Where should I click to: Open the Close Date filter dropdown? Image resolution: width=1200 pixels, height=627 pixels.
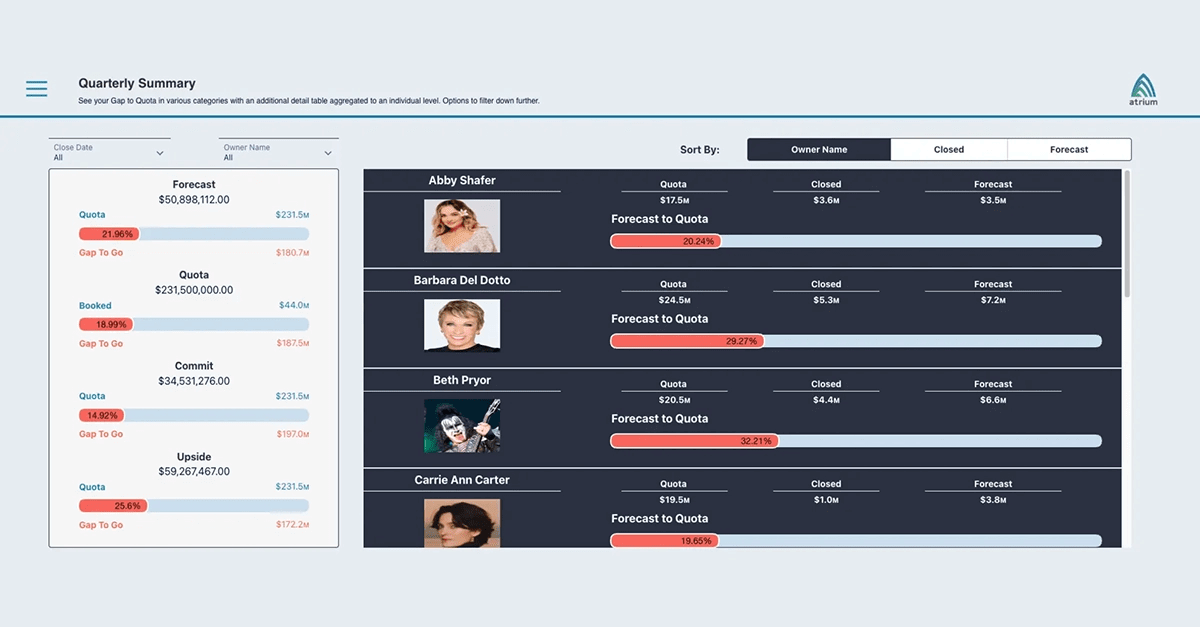pos(109,150)
